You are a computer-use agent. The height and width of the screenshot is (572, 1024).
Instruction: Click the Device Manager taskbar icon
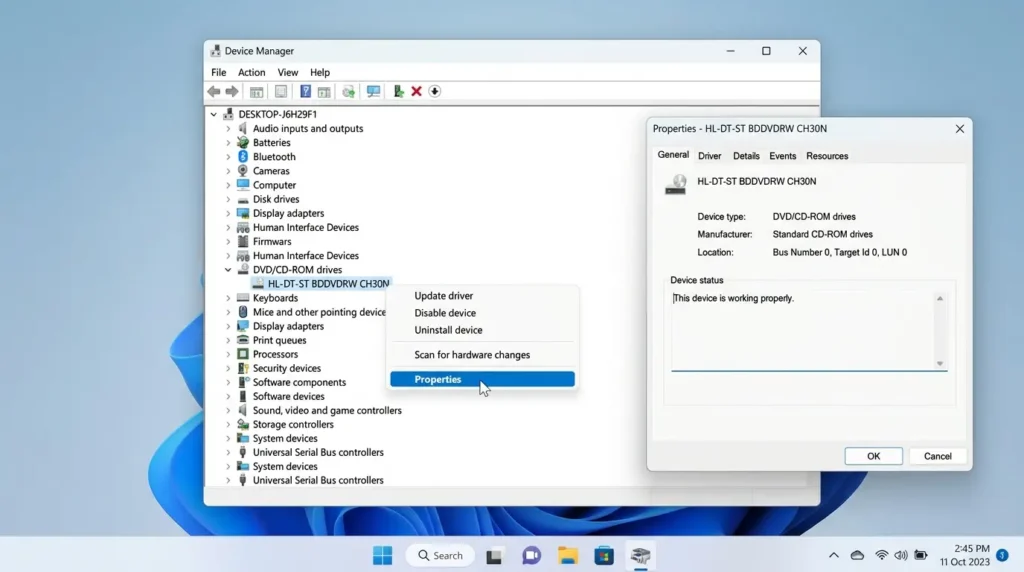641,556
